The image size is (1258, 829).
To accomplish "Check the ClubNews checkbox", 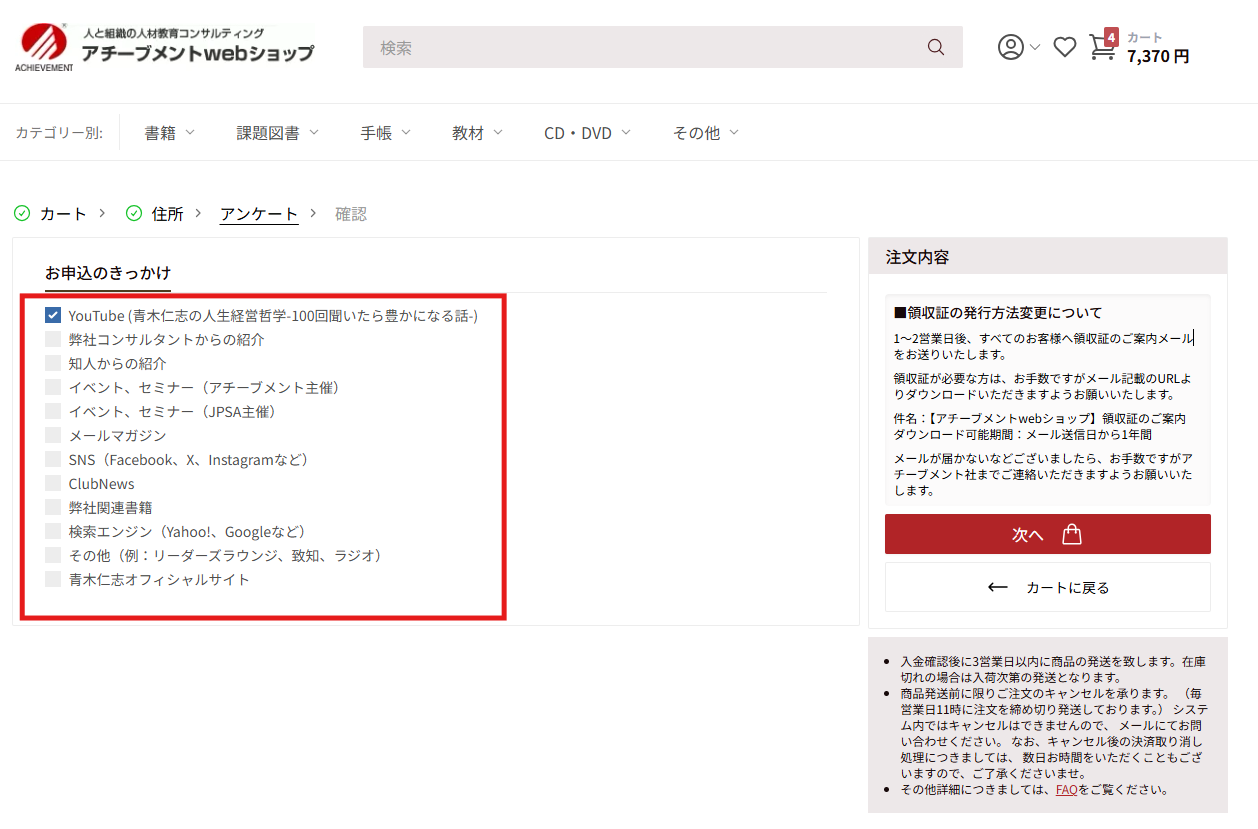I will (53, 483).
